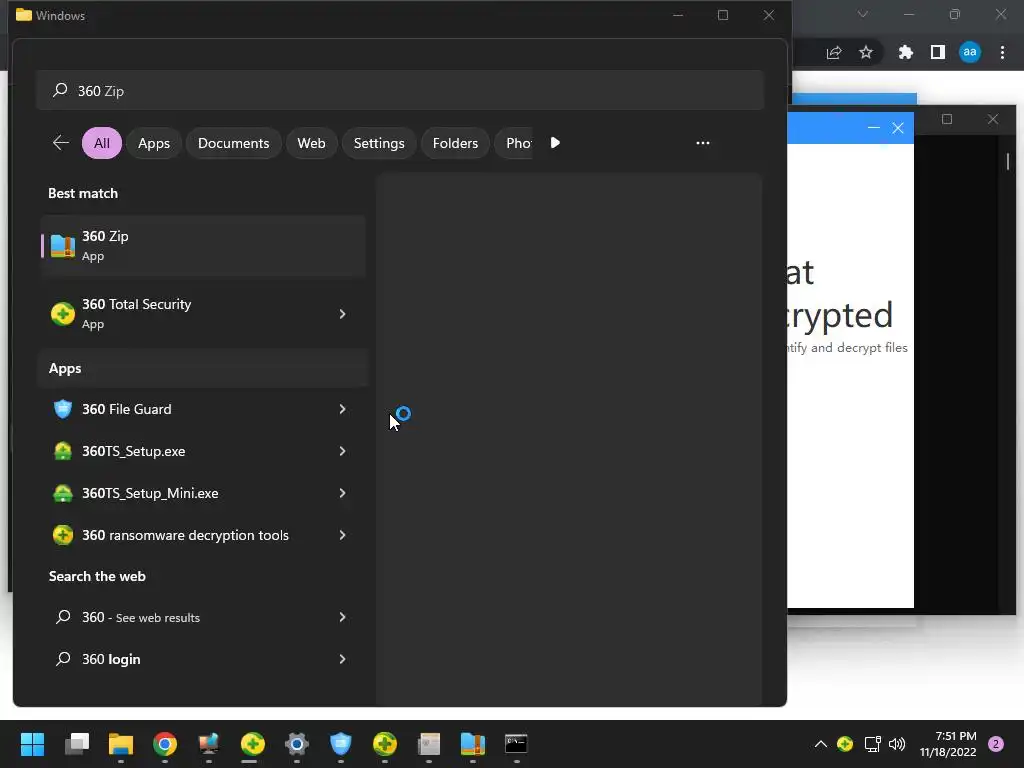The image size is (1024, 768).
Task: Expand 360TS_Setup_Mini.exe result chevron
Action: tap(342, 493)
